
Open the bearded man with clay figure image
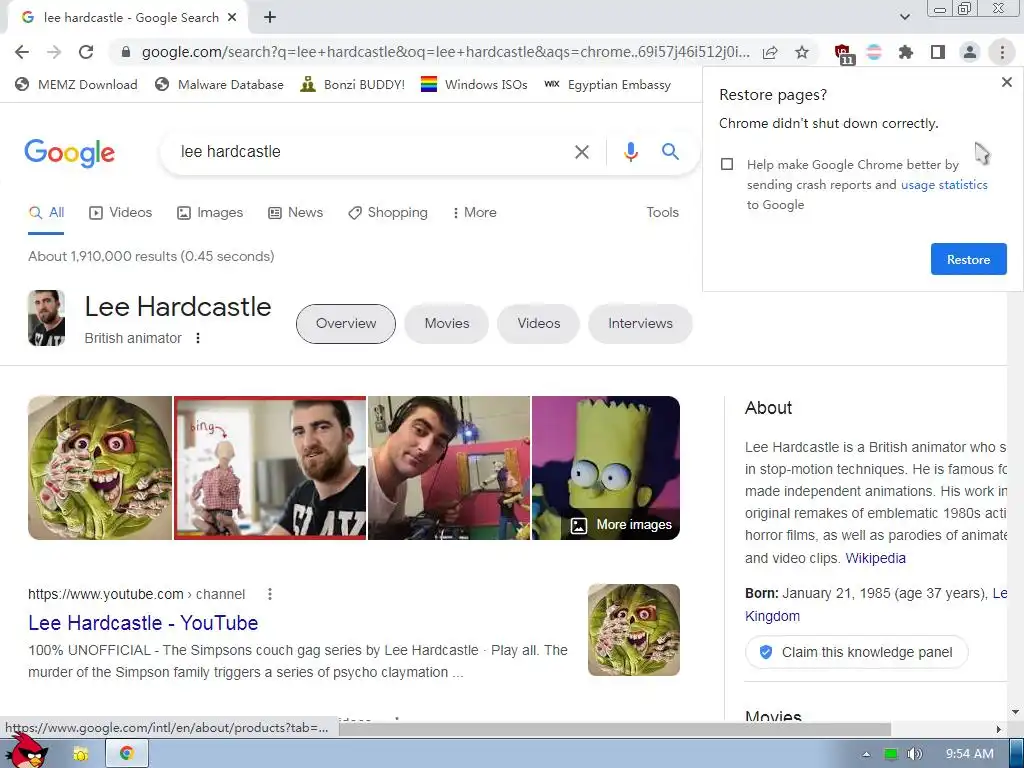pyautogui.click(x=270, y=468)
